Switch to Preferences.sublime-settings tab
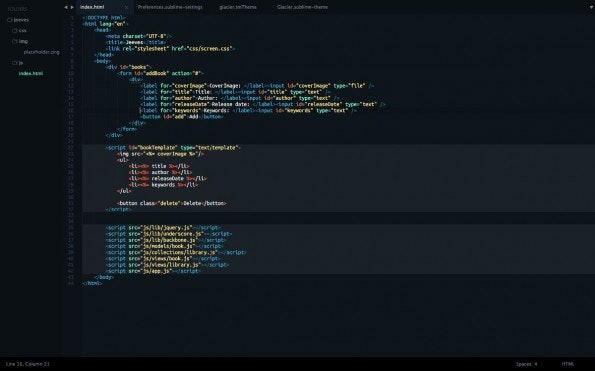This screenshot has height=371, width=595. point(170,7)
